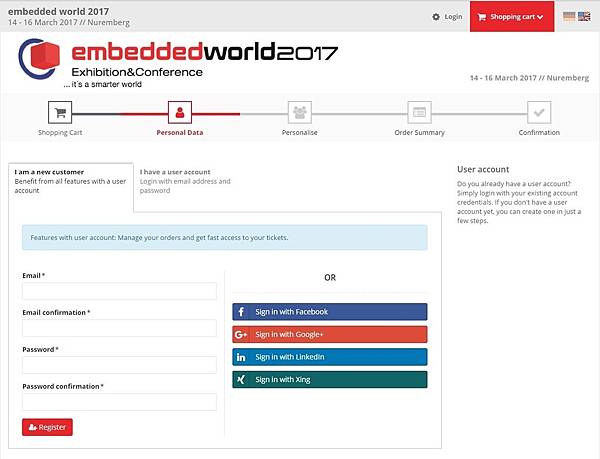Click 'embedded world 2017' header title text
This screenshot has height=459, width=600.
point(59,11)
